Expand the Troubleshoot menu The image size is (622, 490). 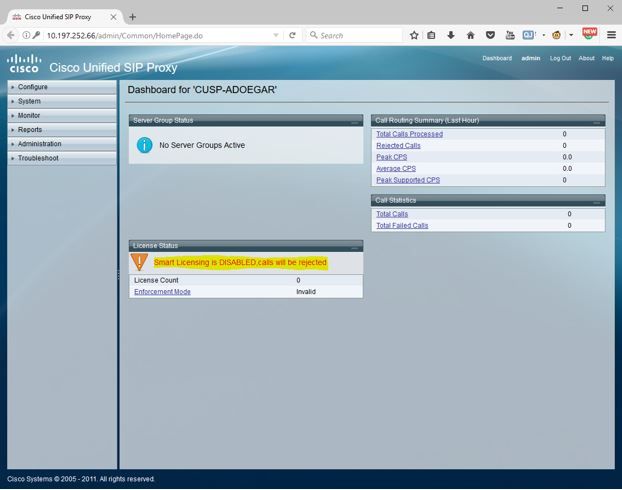pos(62,158)
